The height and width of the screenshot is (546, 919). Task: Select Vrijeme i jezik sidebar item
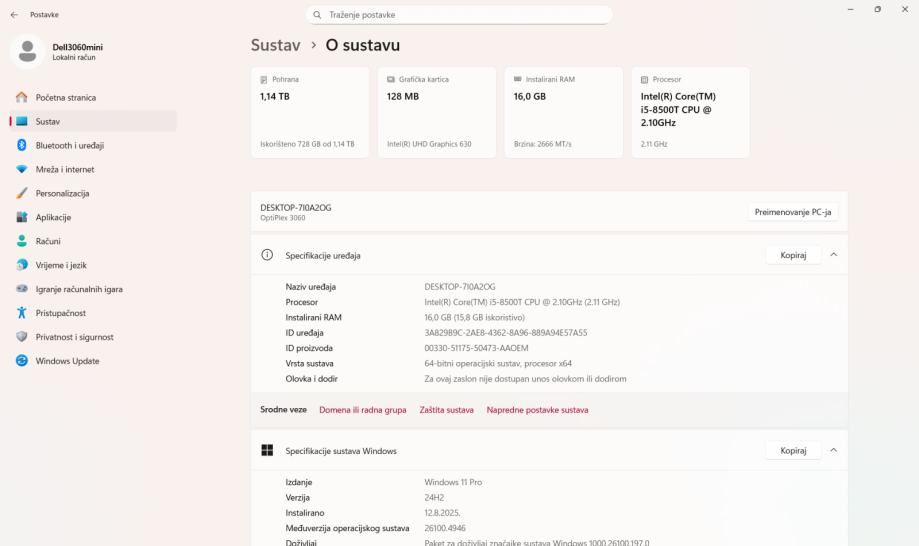coord(61,265)
